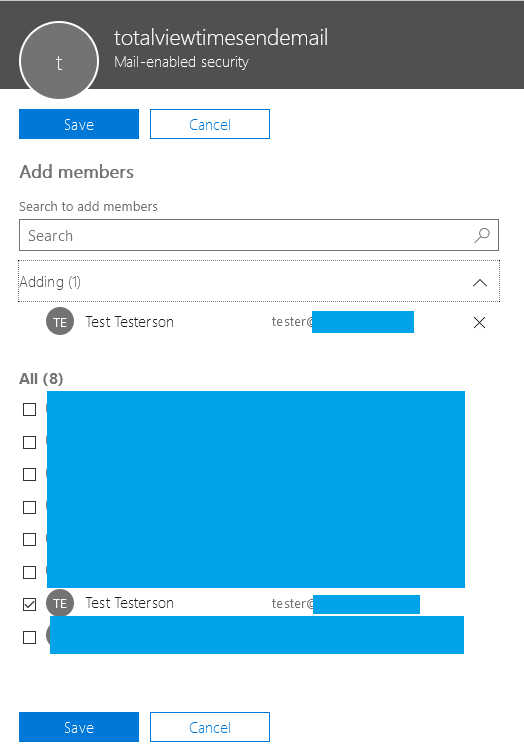The height and width of the screenshot is (754, 524).
Task: Tick the first checkbox under All (8)
Action: coord(29,409)
